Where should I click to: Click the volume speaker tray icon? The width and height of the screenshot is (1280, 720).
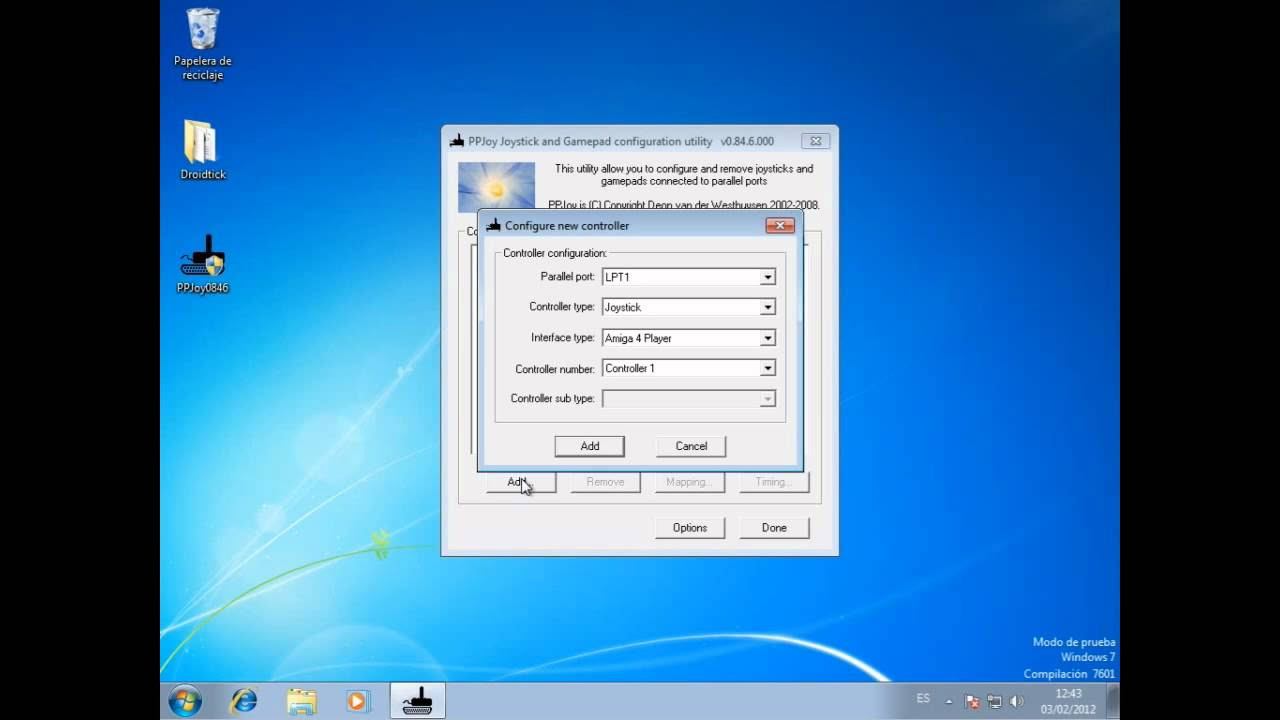click(x=1017, y=701)
